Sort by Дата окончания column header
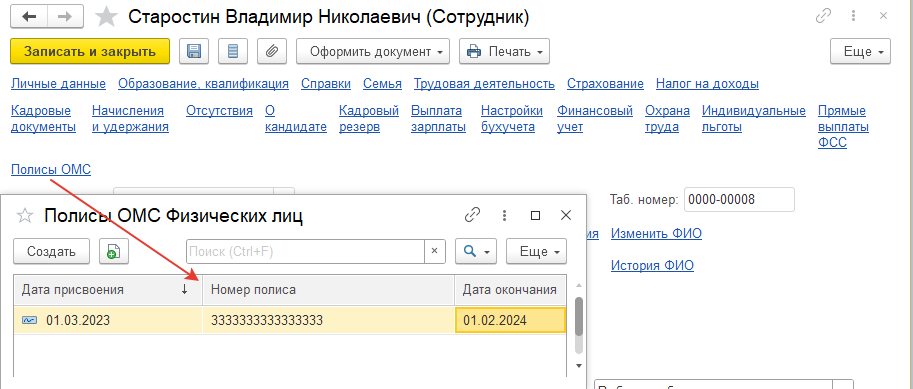The image size is (913, 389). pos(510,289)
